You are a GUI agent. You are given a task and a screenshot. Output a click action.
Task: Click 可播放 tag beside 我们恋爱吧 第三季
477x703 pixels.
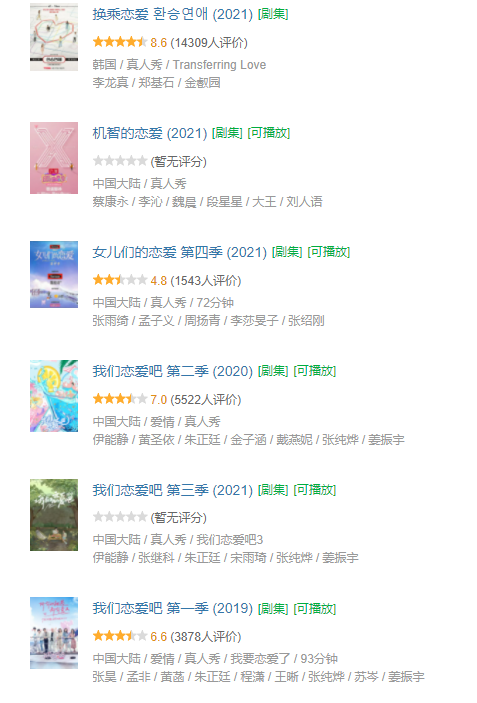click(x=315, y=490)
